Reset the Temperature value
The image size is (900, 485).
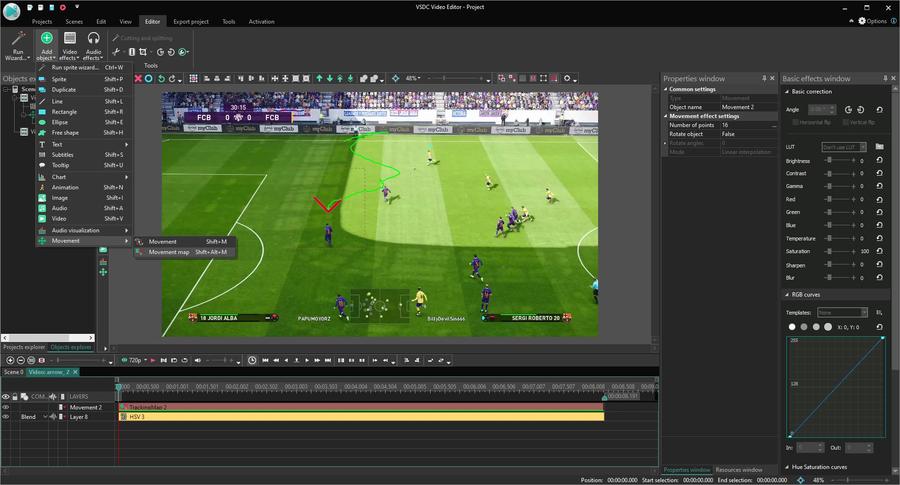tap(879, 238)
